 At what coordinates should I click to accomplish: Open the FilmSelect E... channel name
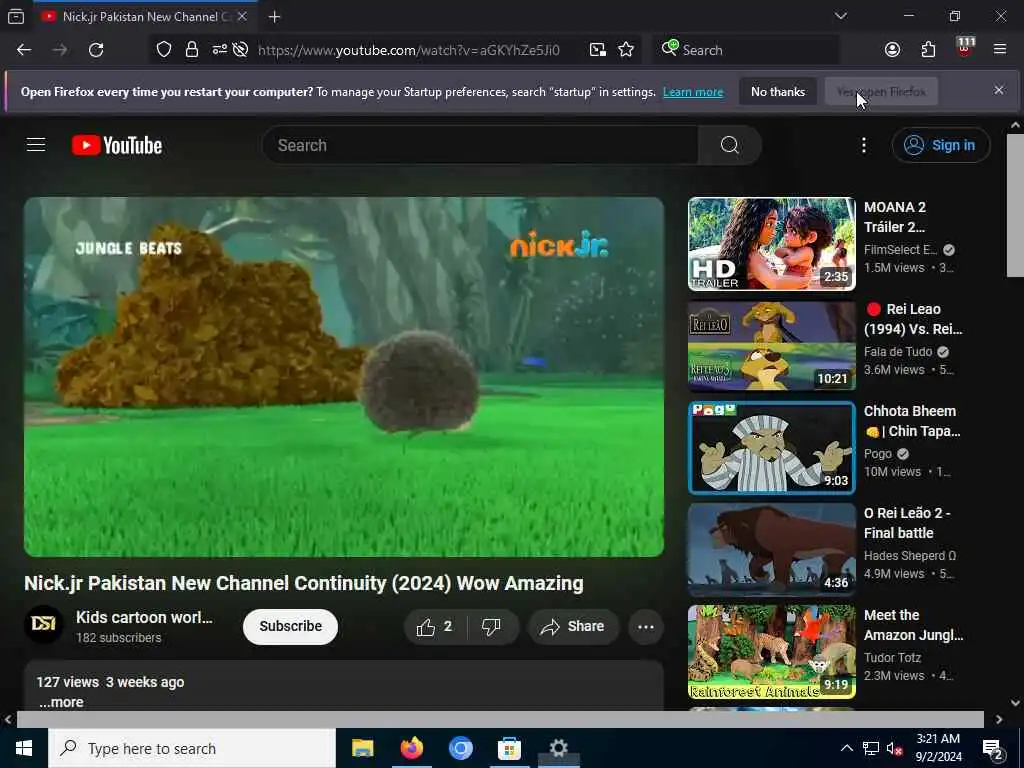[901, 249]
